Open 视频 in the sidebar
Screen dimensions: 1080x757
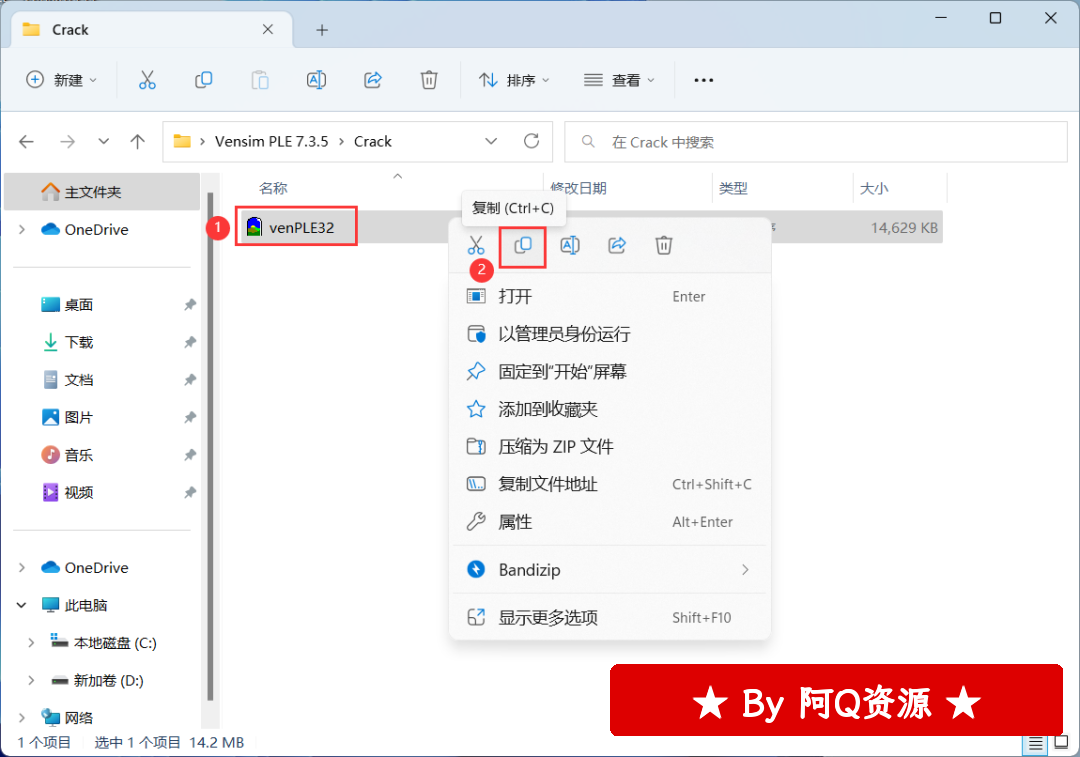pyautogui.click(x=78, y=492)
